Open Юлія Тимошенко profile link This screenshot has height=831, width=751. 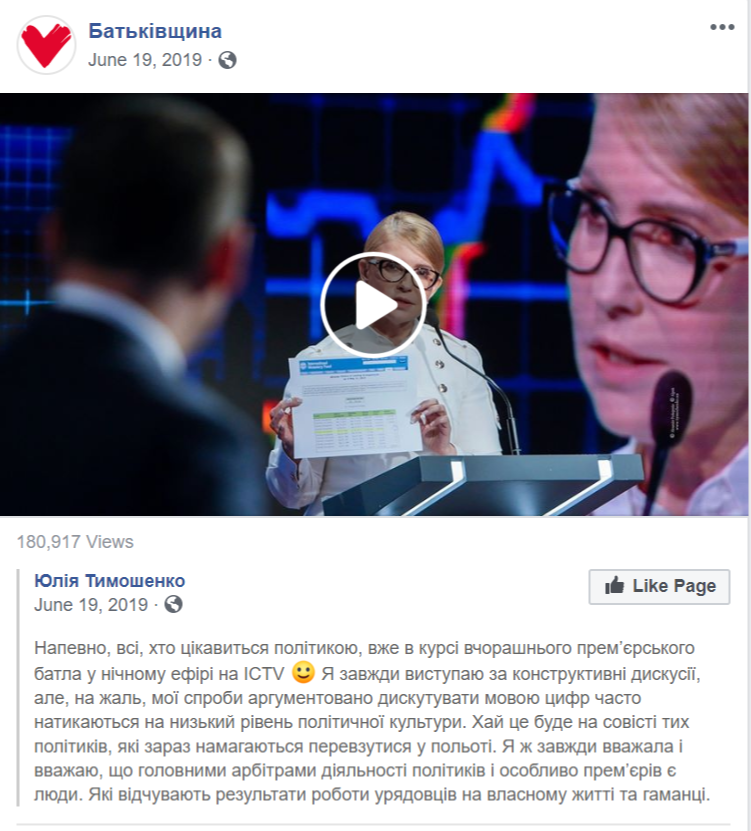tap(110, 580)
